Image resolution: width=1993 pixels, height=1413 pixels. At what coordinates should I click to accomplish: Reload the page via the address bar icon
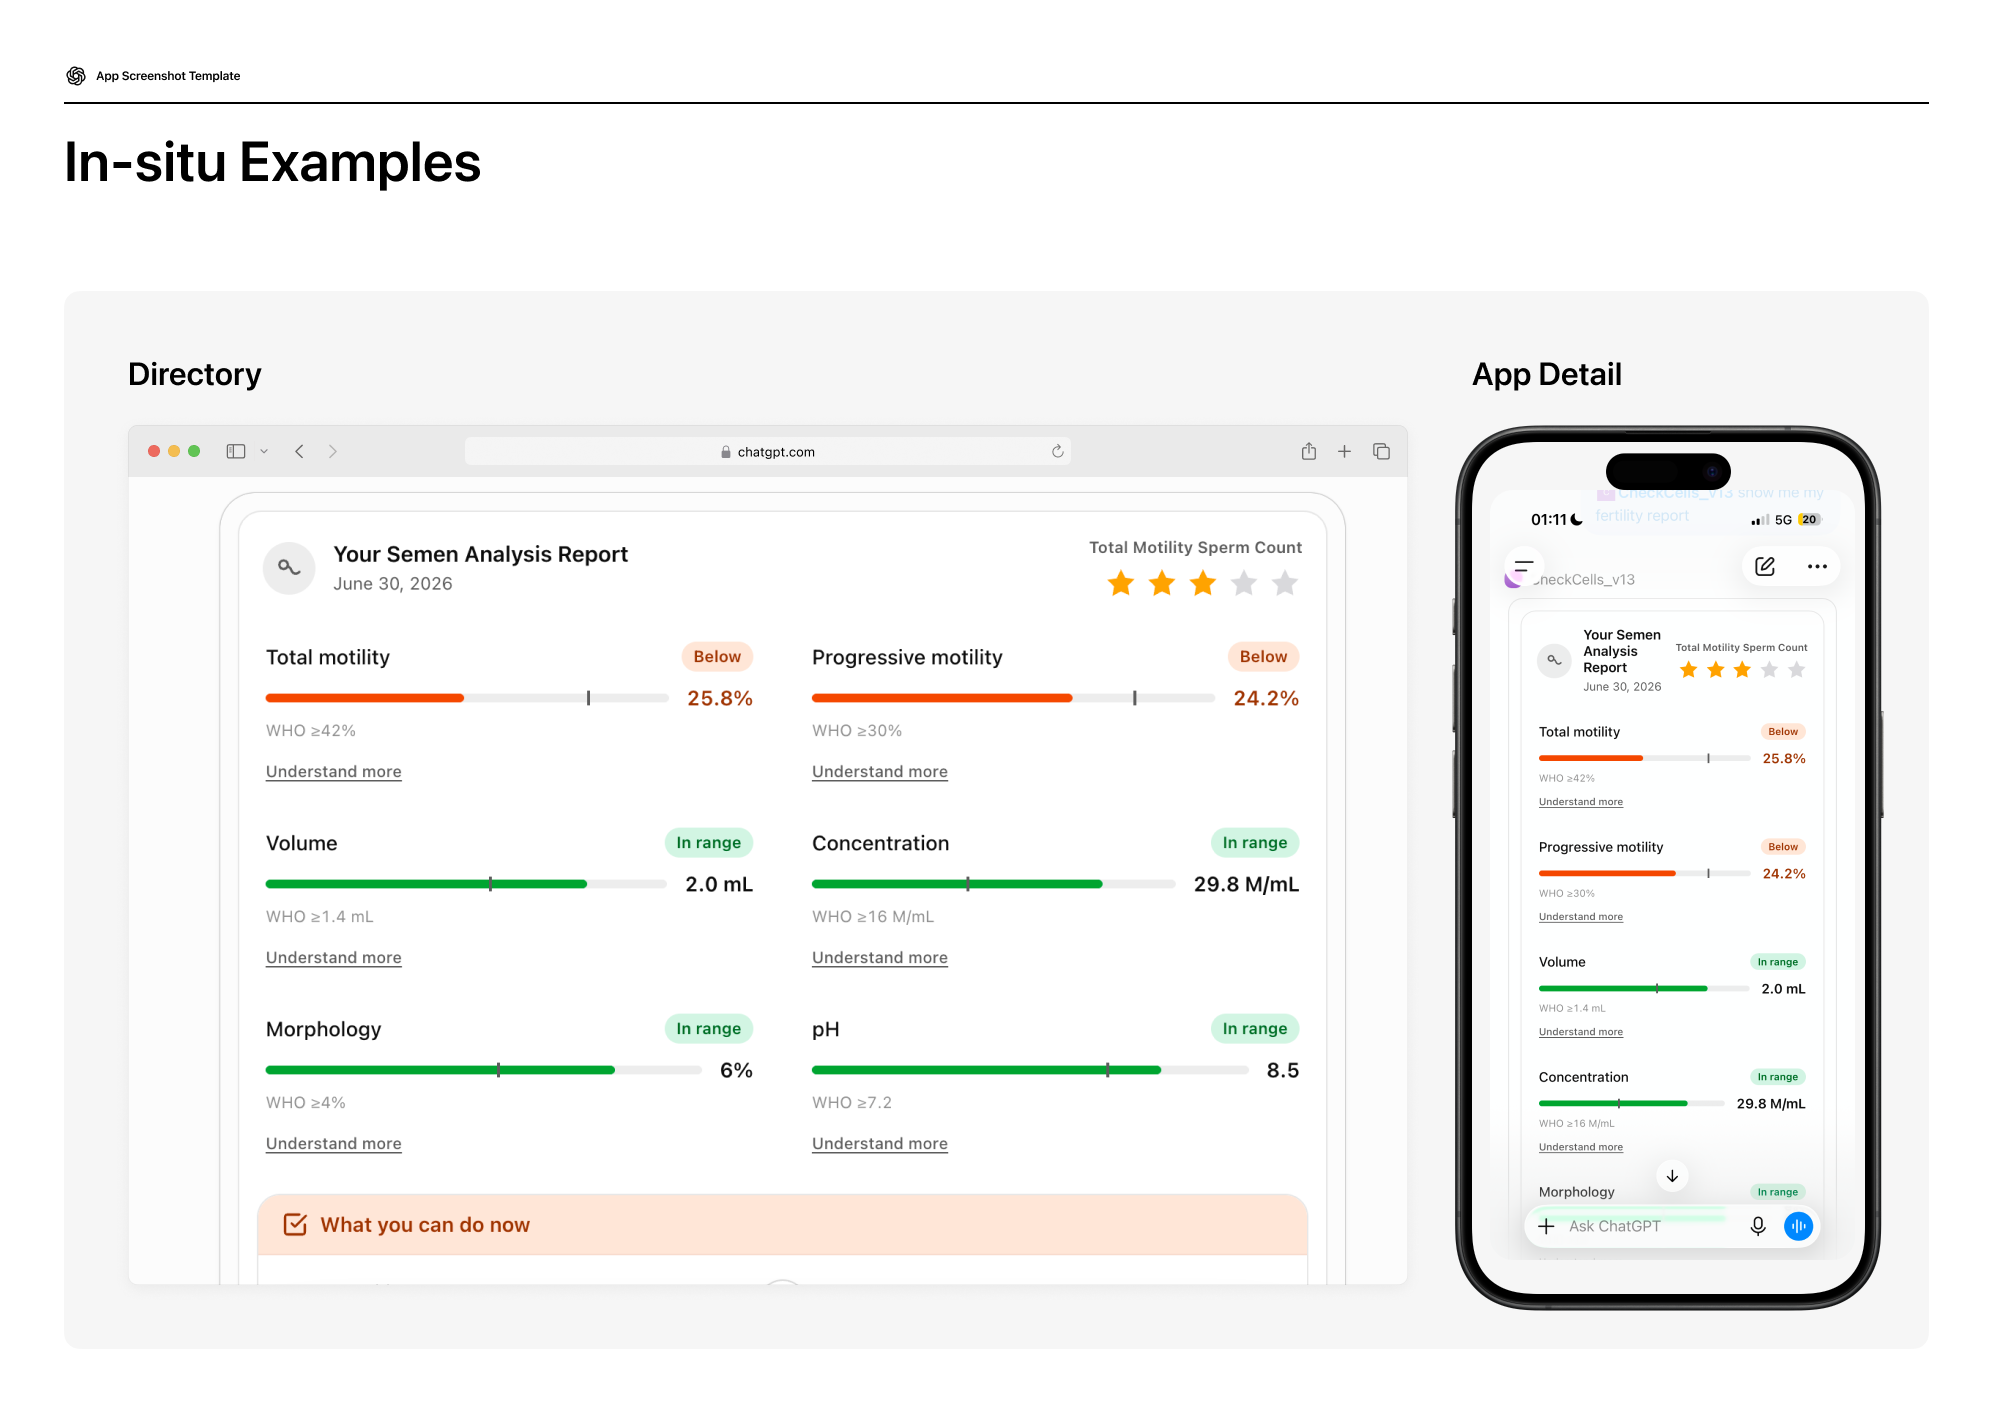1057,451
